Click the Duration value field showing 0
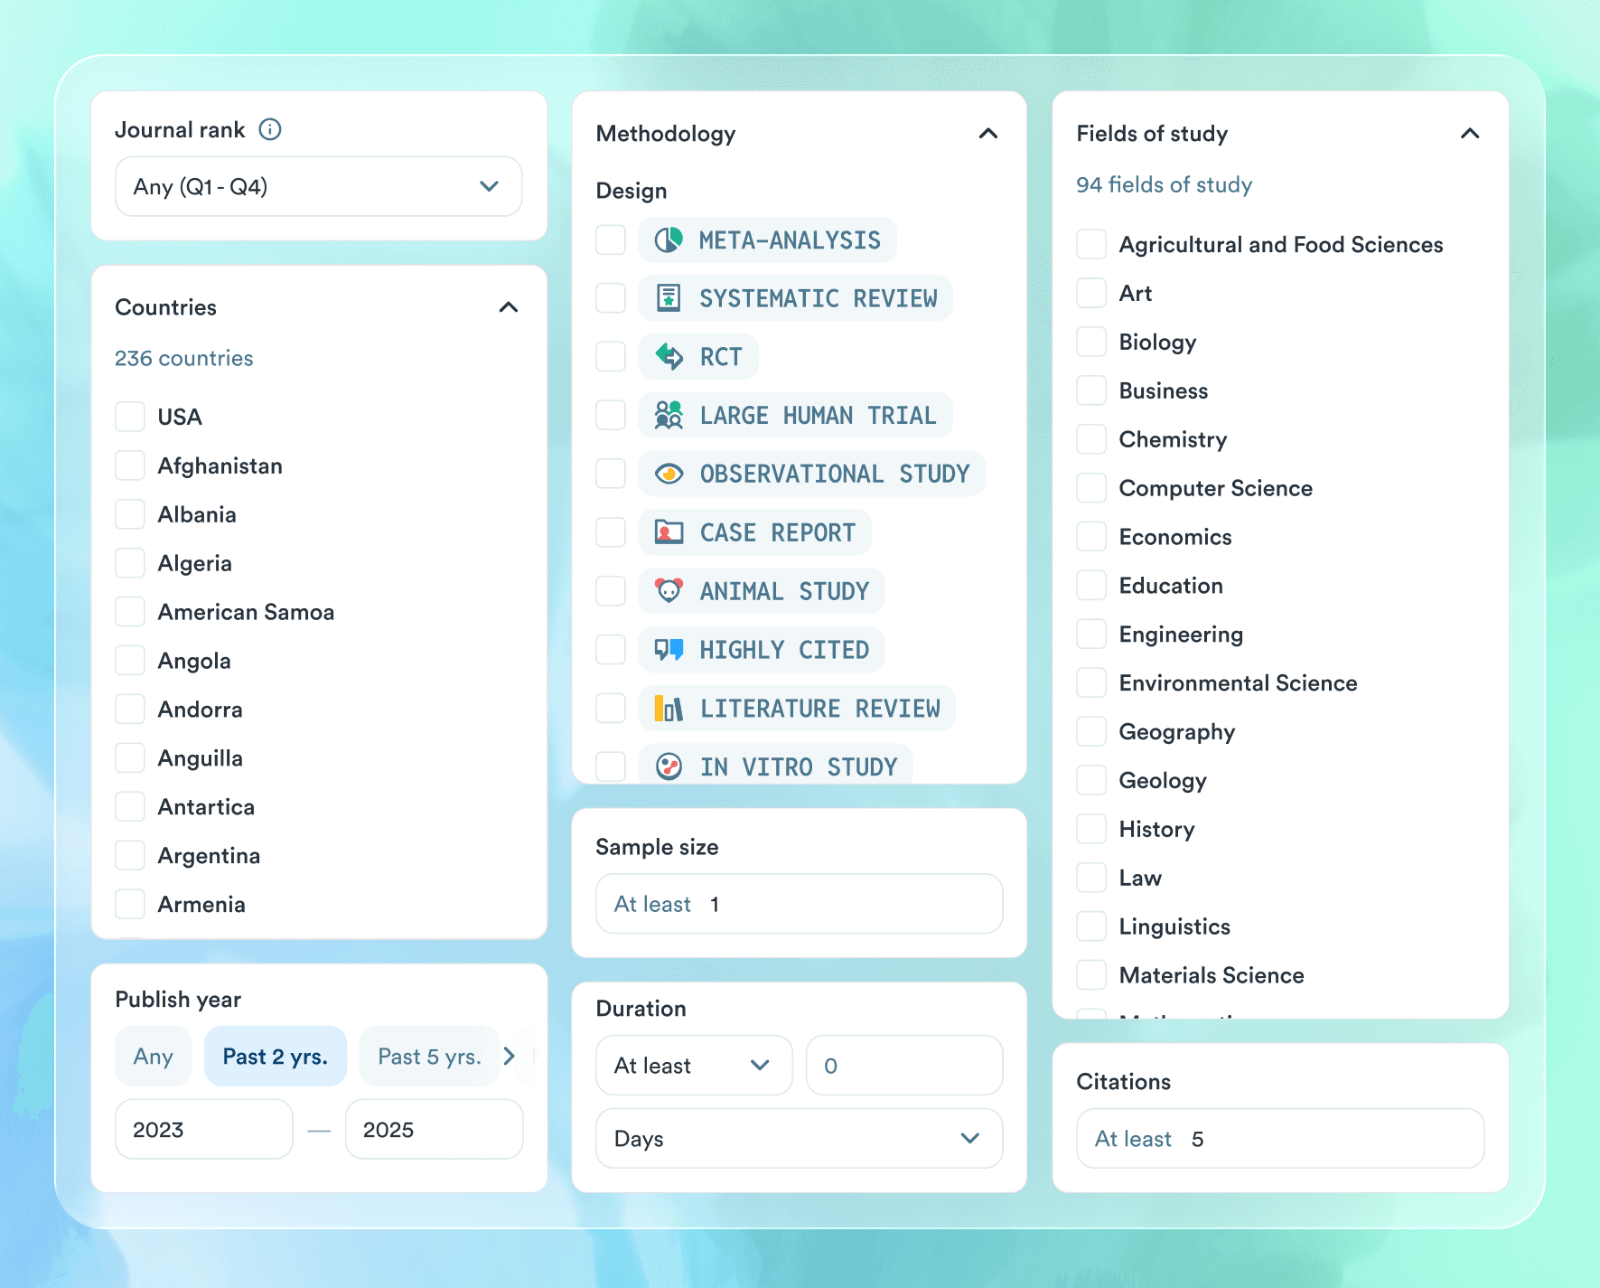This screenshot has width=1600, height=1288. pyautogui.click(x=904, y=1065)
